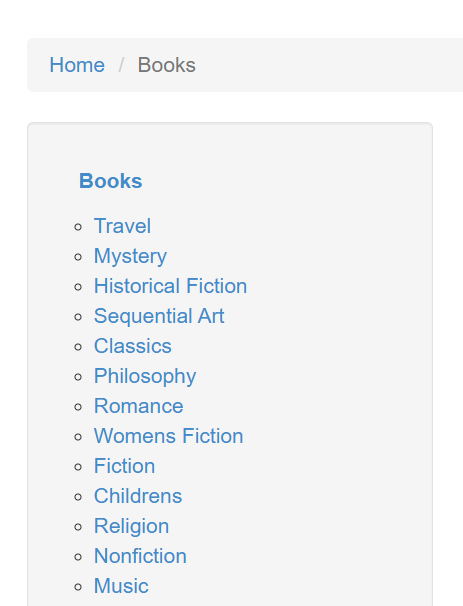The image size is (463, 606).
Task: Go to the Sequential Art category
Action: [159, 316]
